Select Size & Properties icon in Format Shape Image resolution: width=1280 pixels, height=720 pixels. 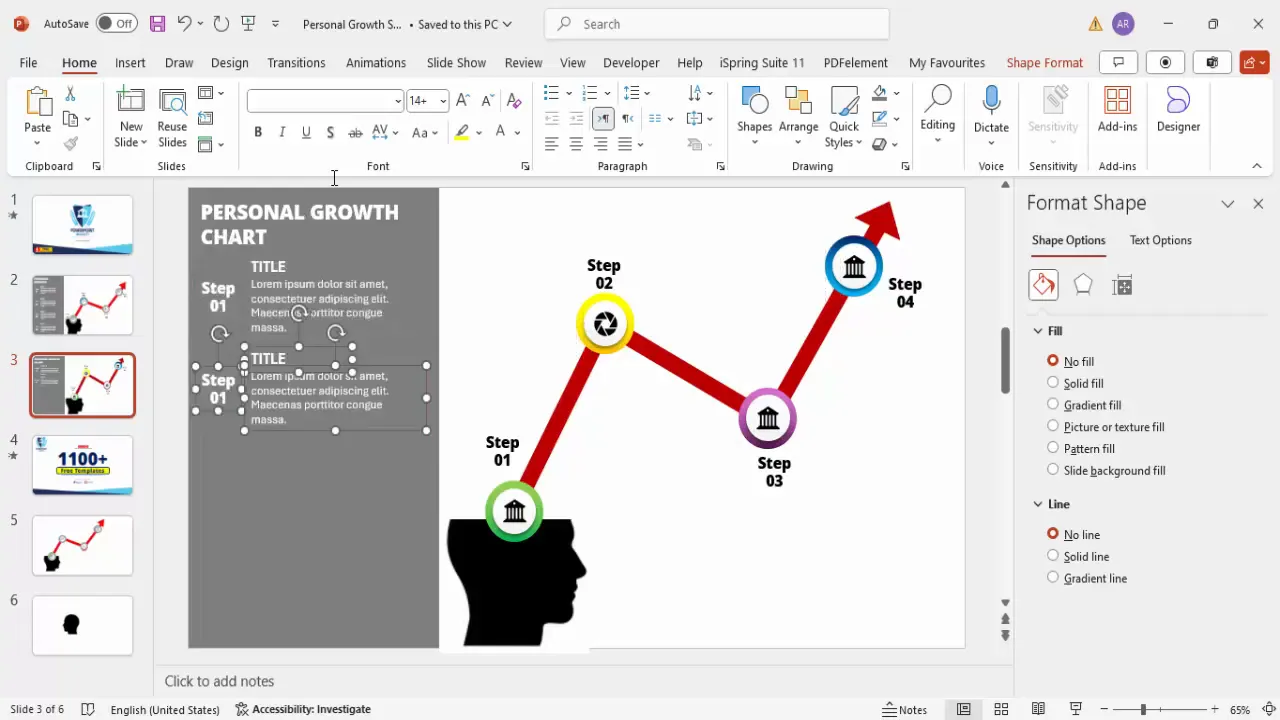(1122, 285)
